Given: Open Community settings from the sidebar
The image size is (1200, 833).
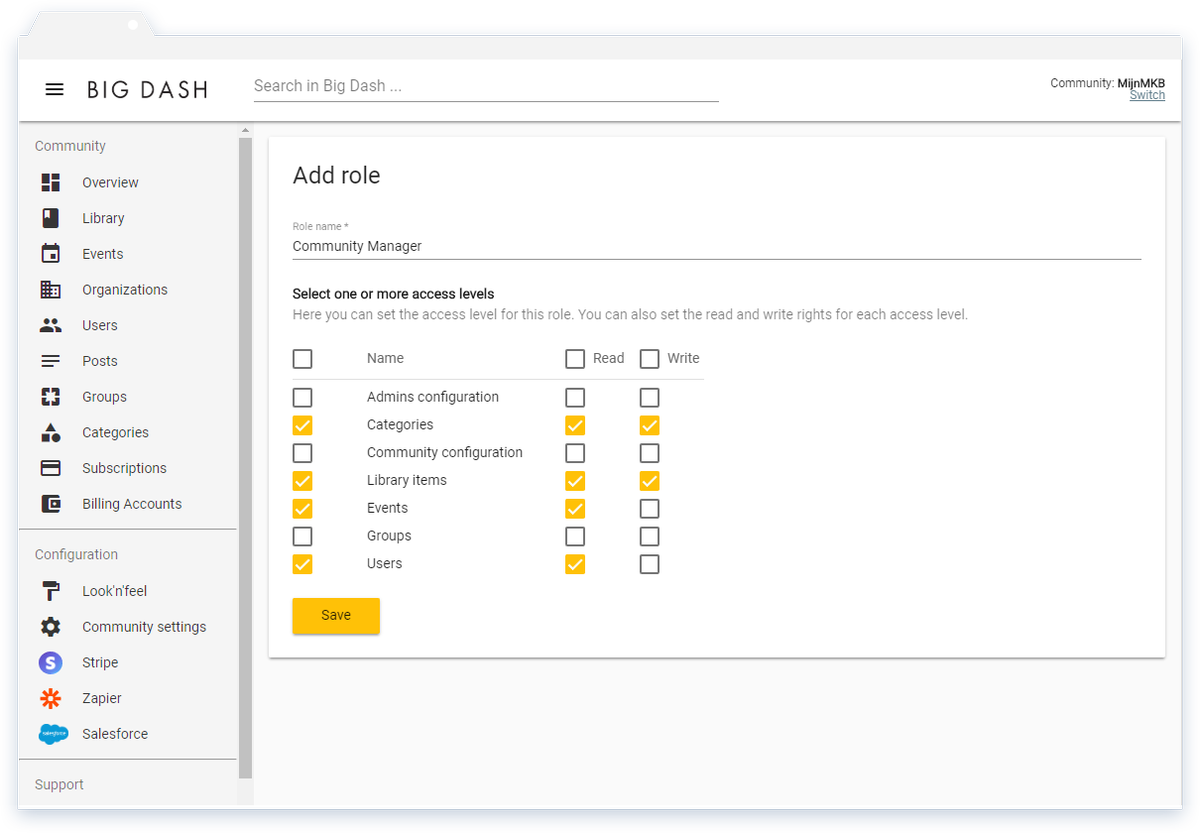Looking at the screenshot, I should (52, 626).
